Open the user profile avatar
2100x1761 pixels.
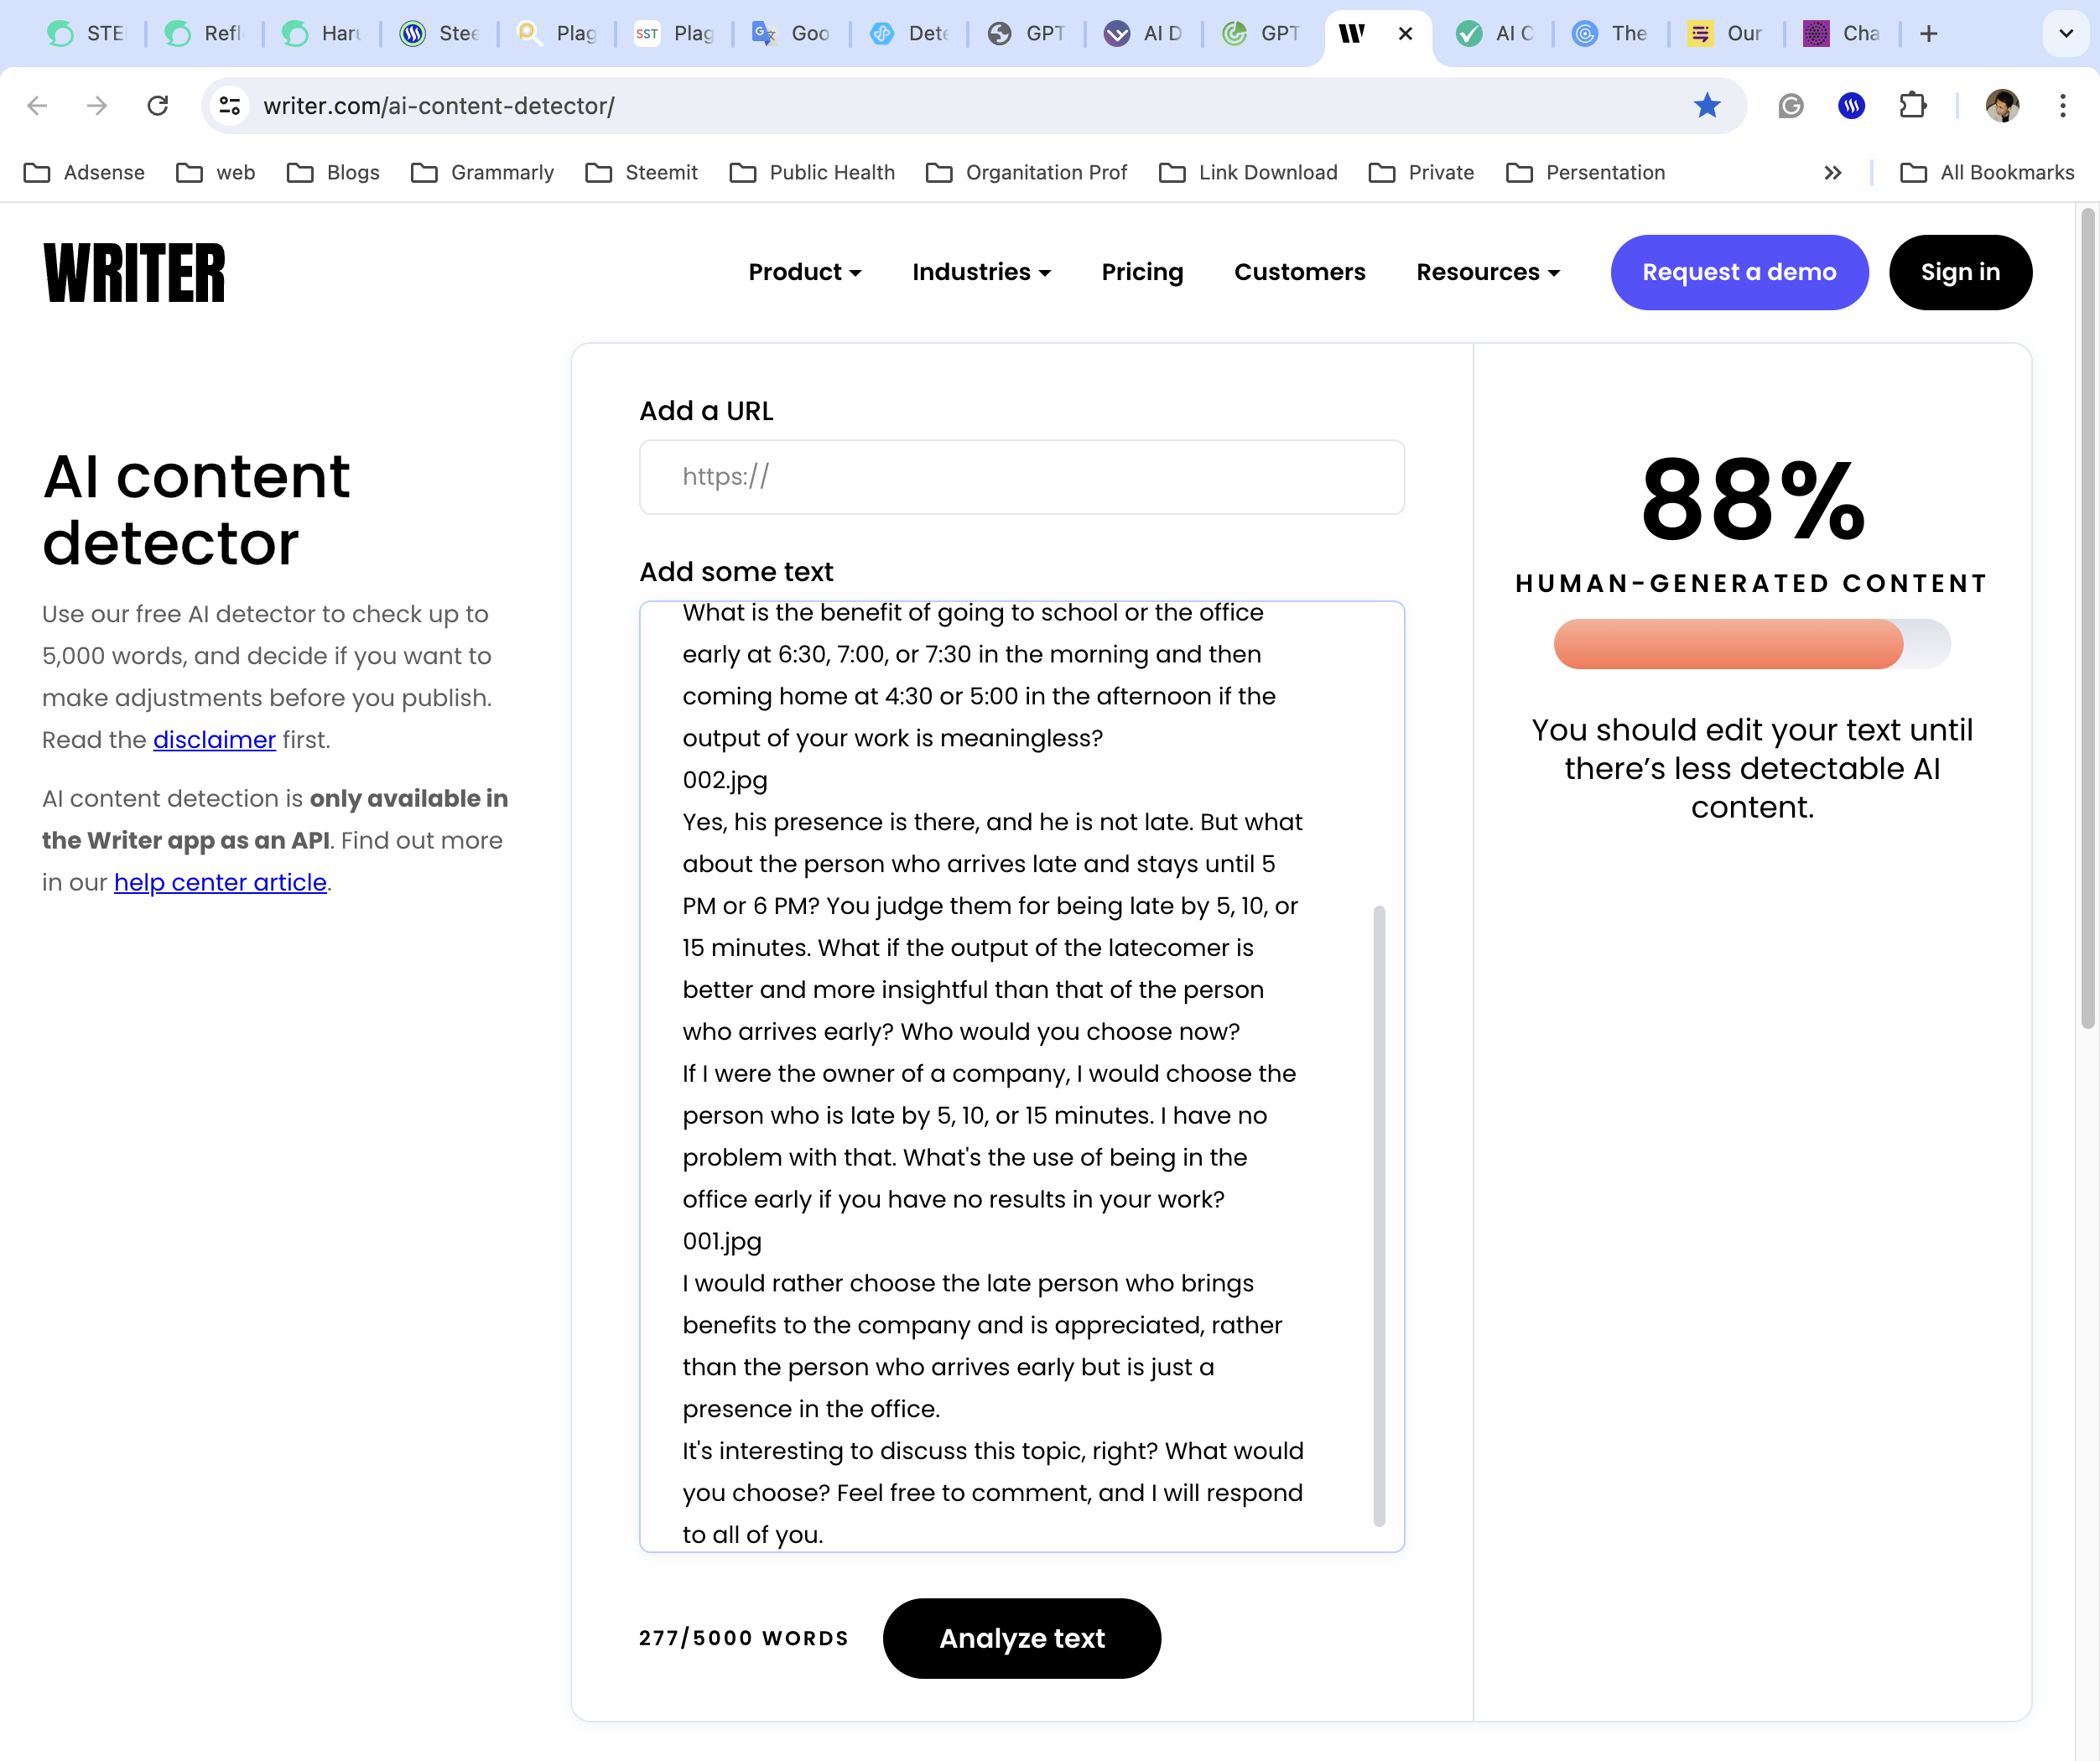[x=2002, y=106]
